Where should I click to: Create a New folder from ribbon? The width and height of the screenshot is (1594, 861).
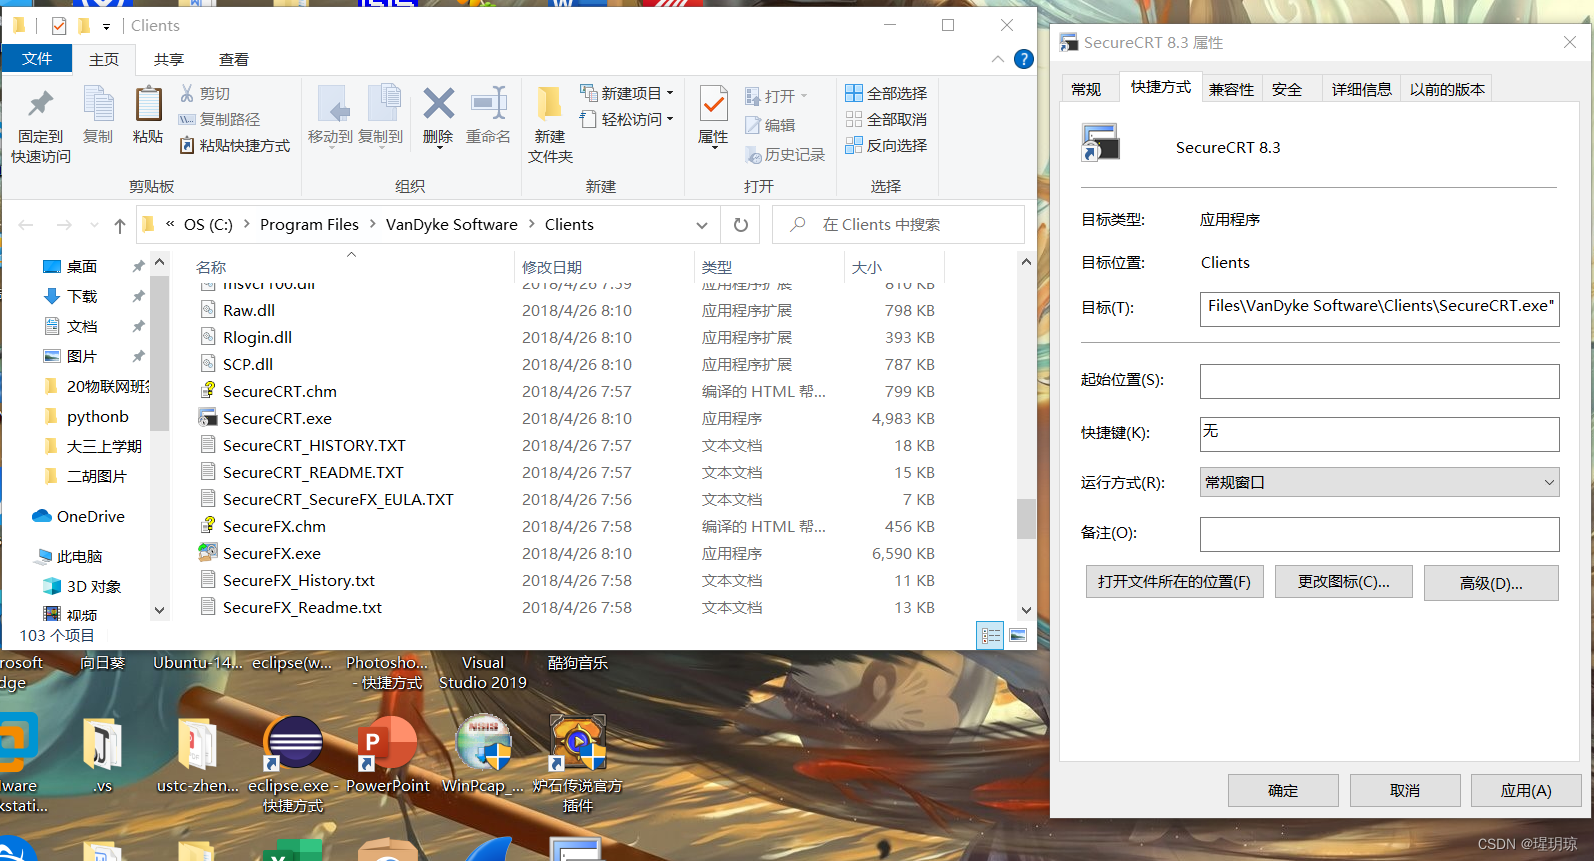pos(550,126)
